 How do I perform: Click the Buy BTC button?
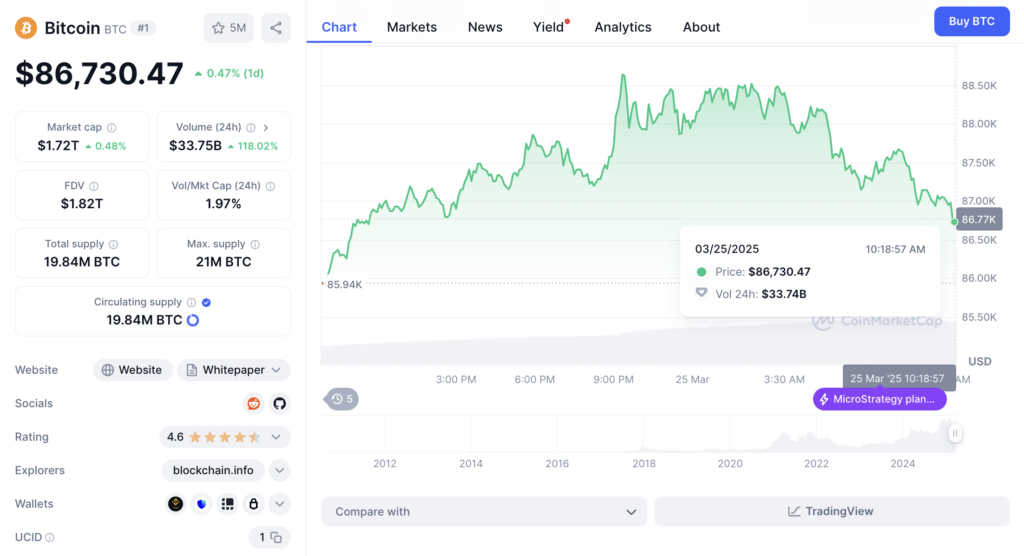[972, 22]
